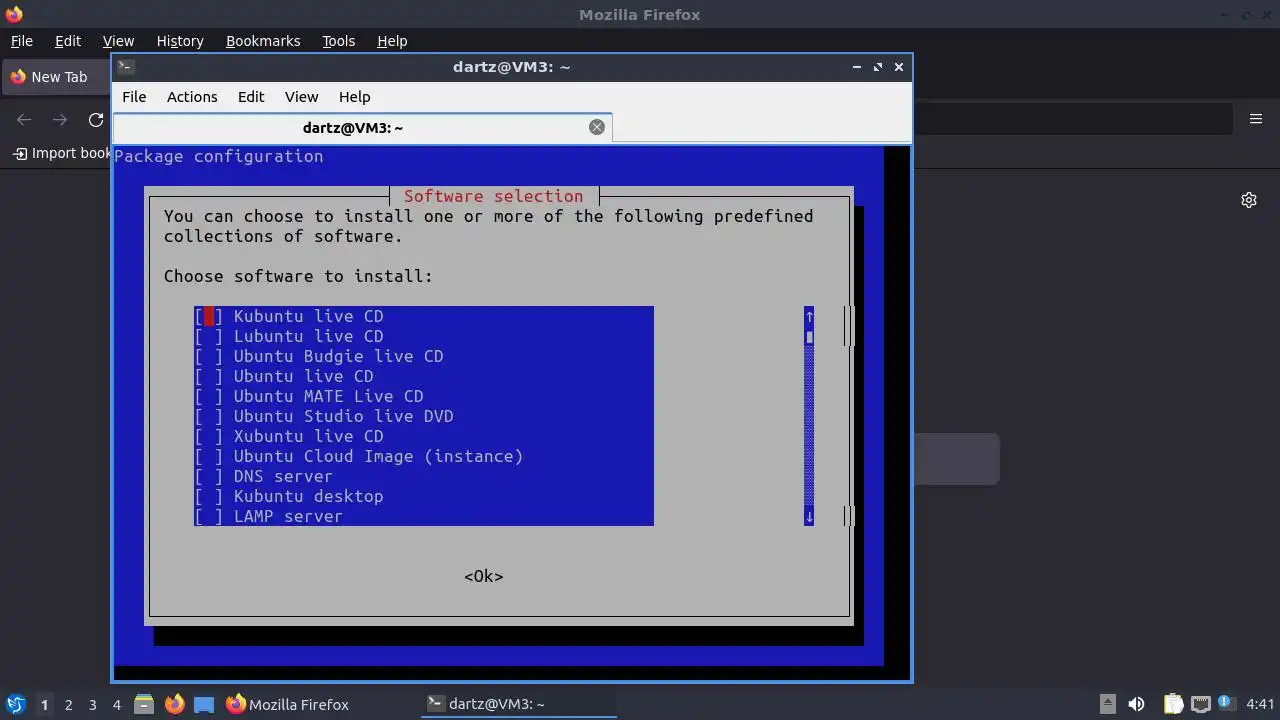Tick the Ubuntu MATE Live CD checkbox
This screenshot has width=1280, height=720.
tap(209, 396)
